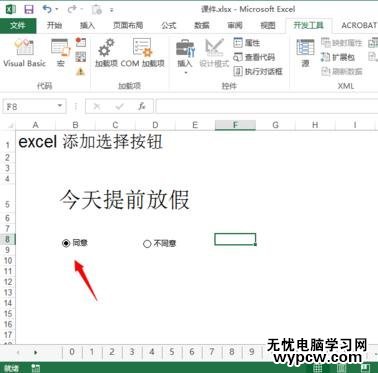Click the macro recording status bar icon

tap(35, 368)
